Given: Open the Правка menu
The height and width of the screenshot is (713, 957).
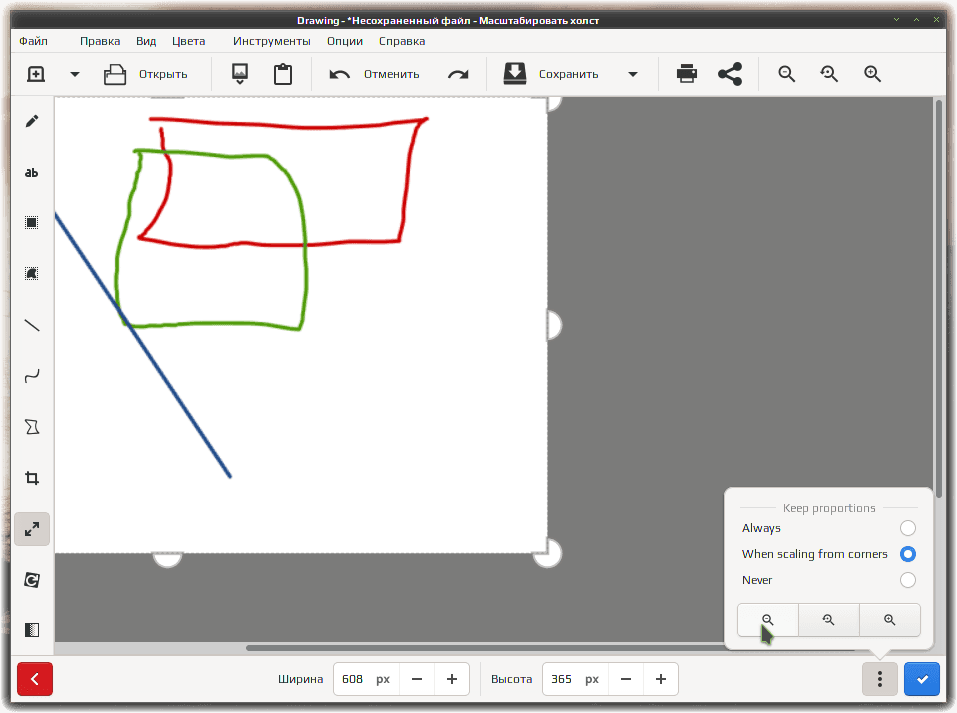Looking at the screenshot, I should pyautogui.click(x=100, y=41).
